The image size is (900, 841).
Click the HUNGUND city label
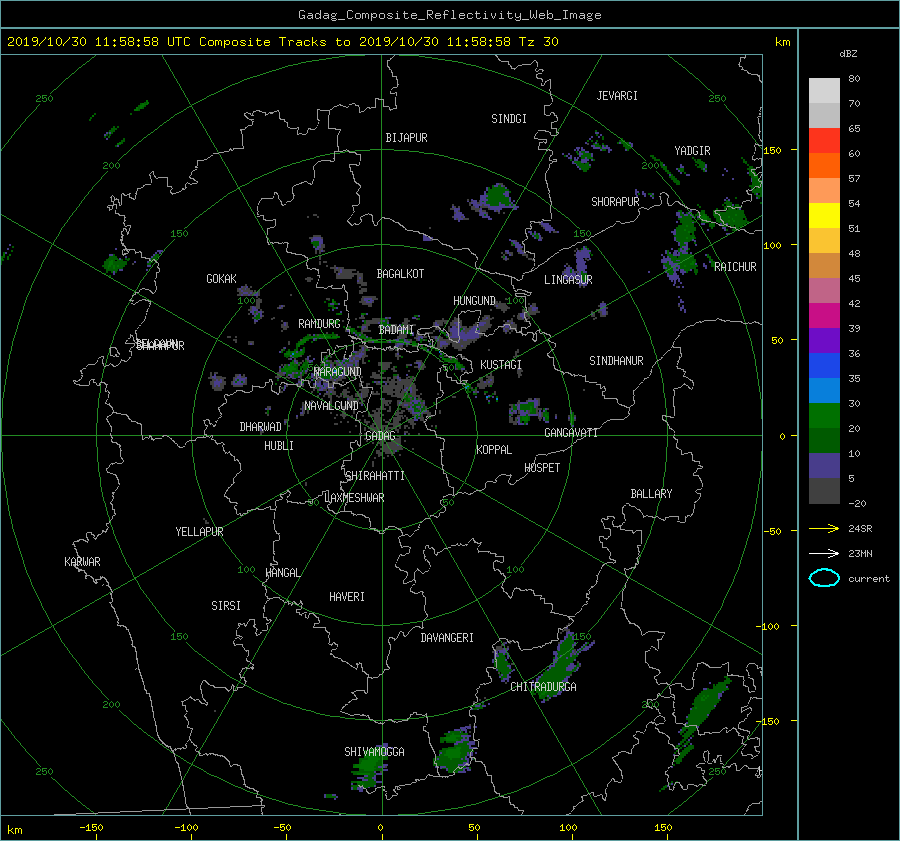coord(474,301)
